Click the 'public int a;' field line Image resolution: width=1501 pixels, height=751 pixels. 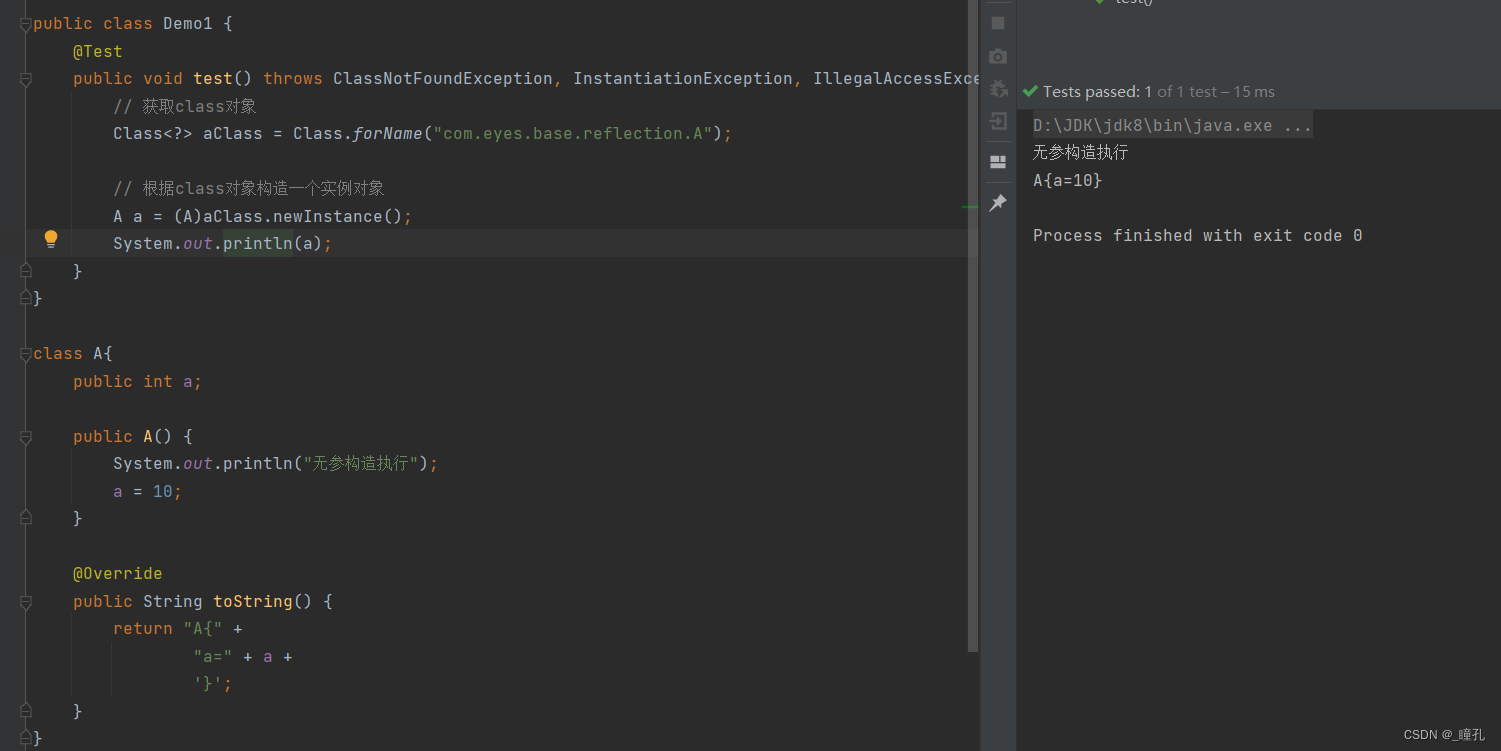pyautogui.click(x=137, y=382)
